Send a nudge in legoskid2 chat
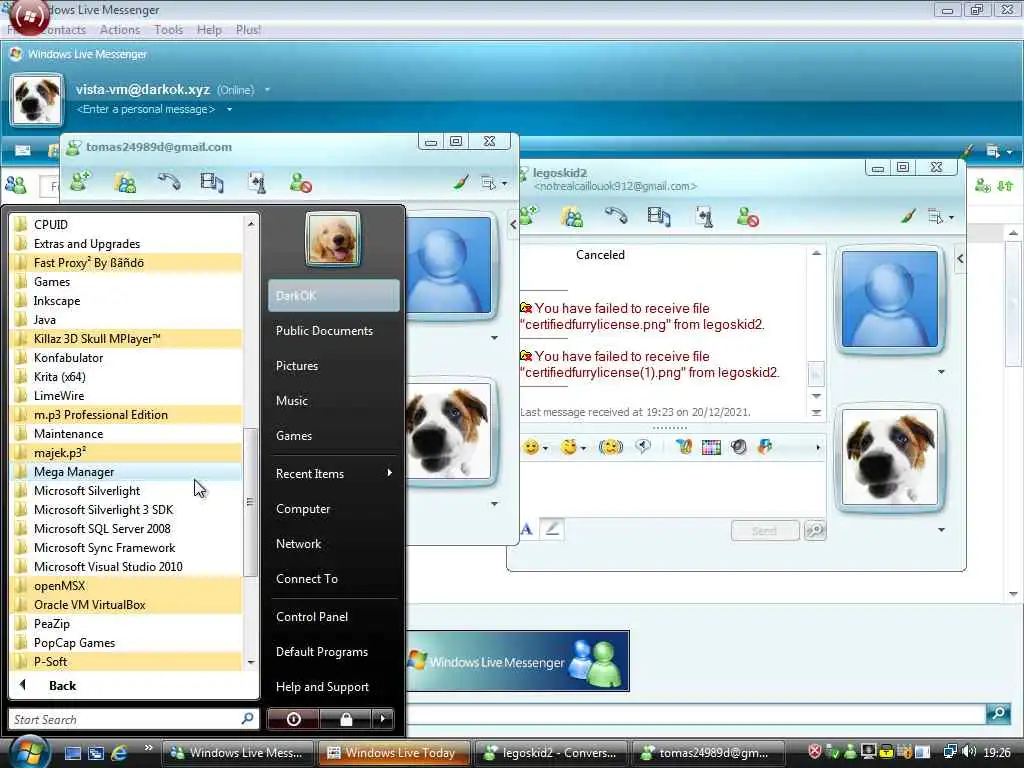Image resolution: width=1024 pixels, height=768 pixels. click(x=611, y=447)
